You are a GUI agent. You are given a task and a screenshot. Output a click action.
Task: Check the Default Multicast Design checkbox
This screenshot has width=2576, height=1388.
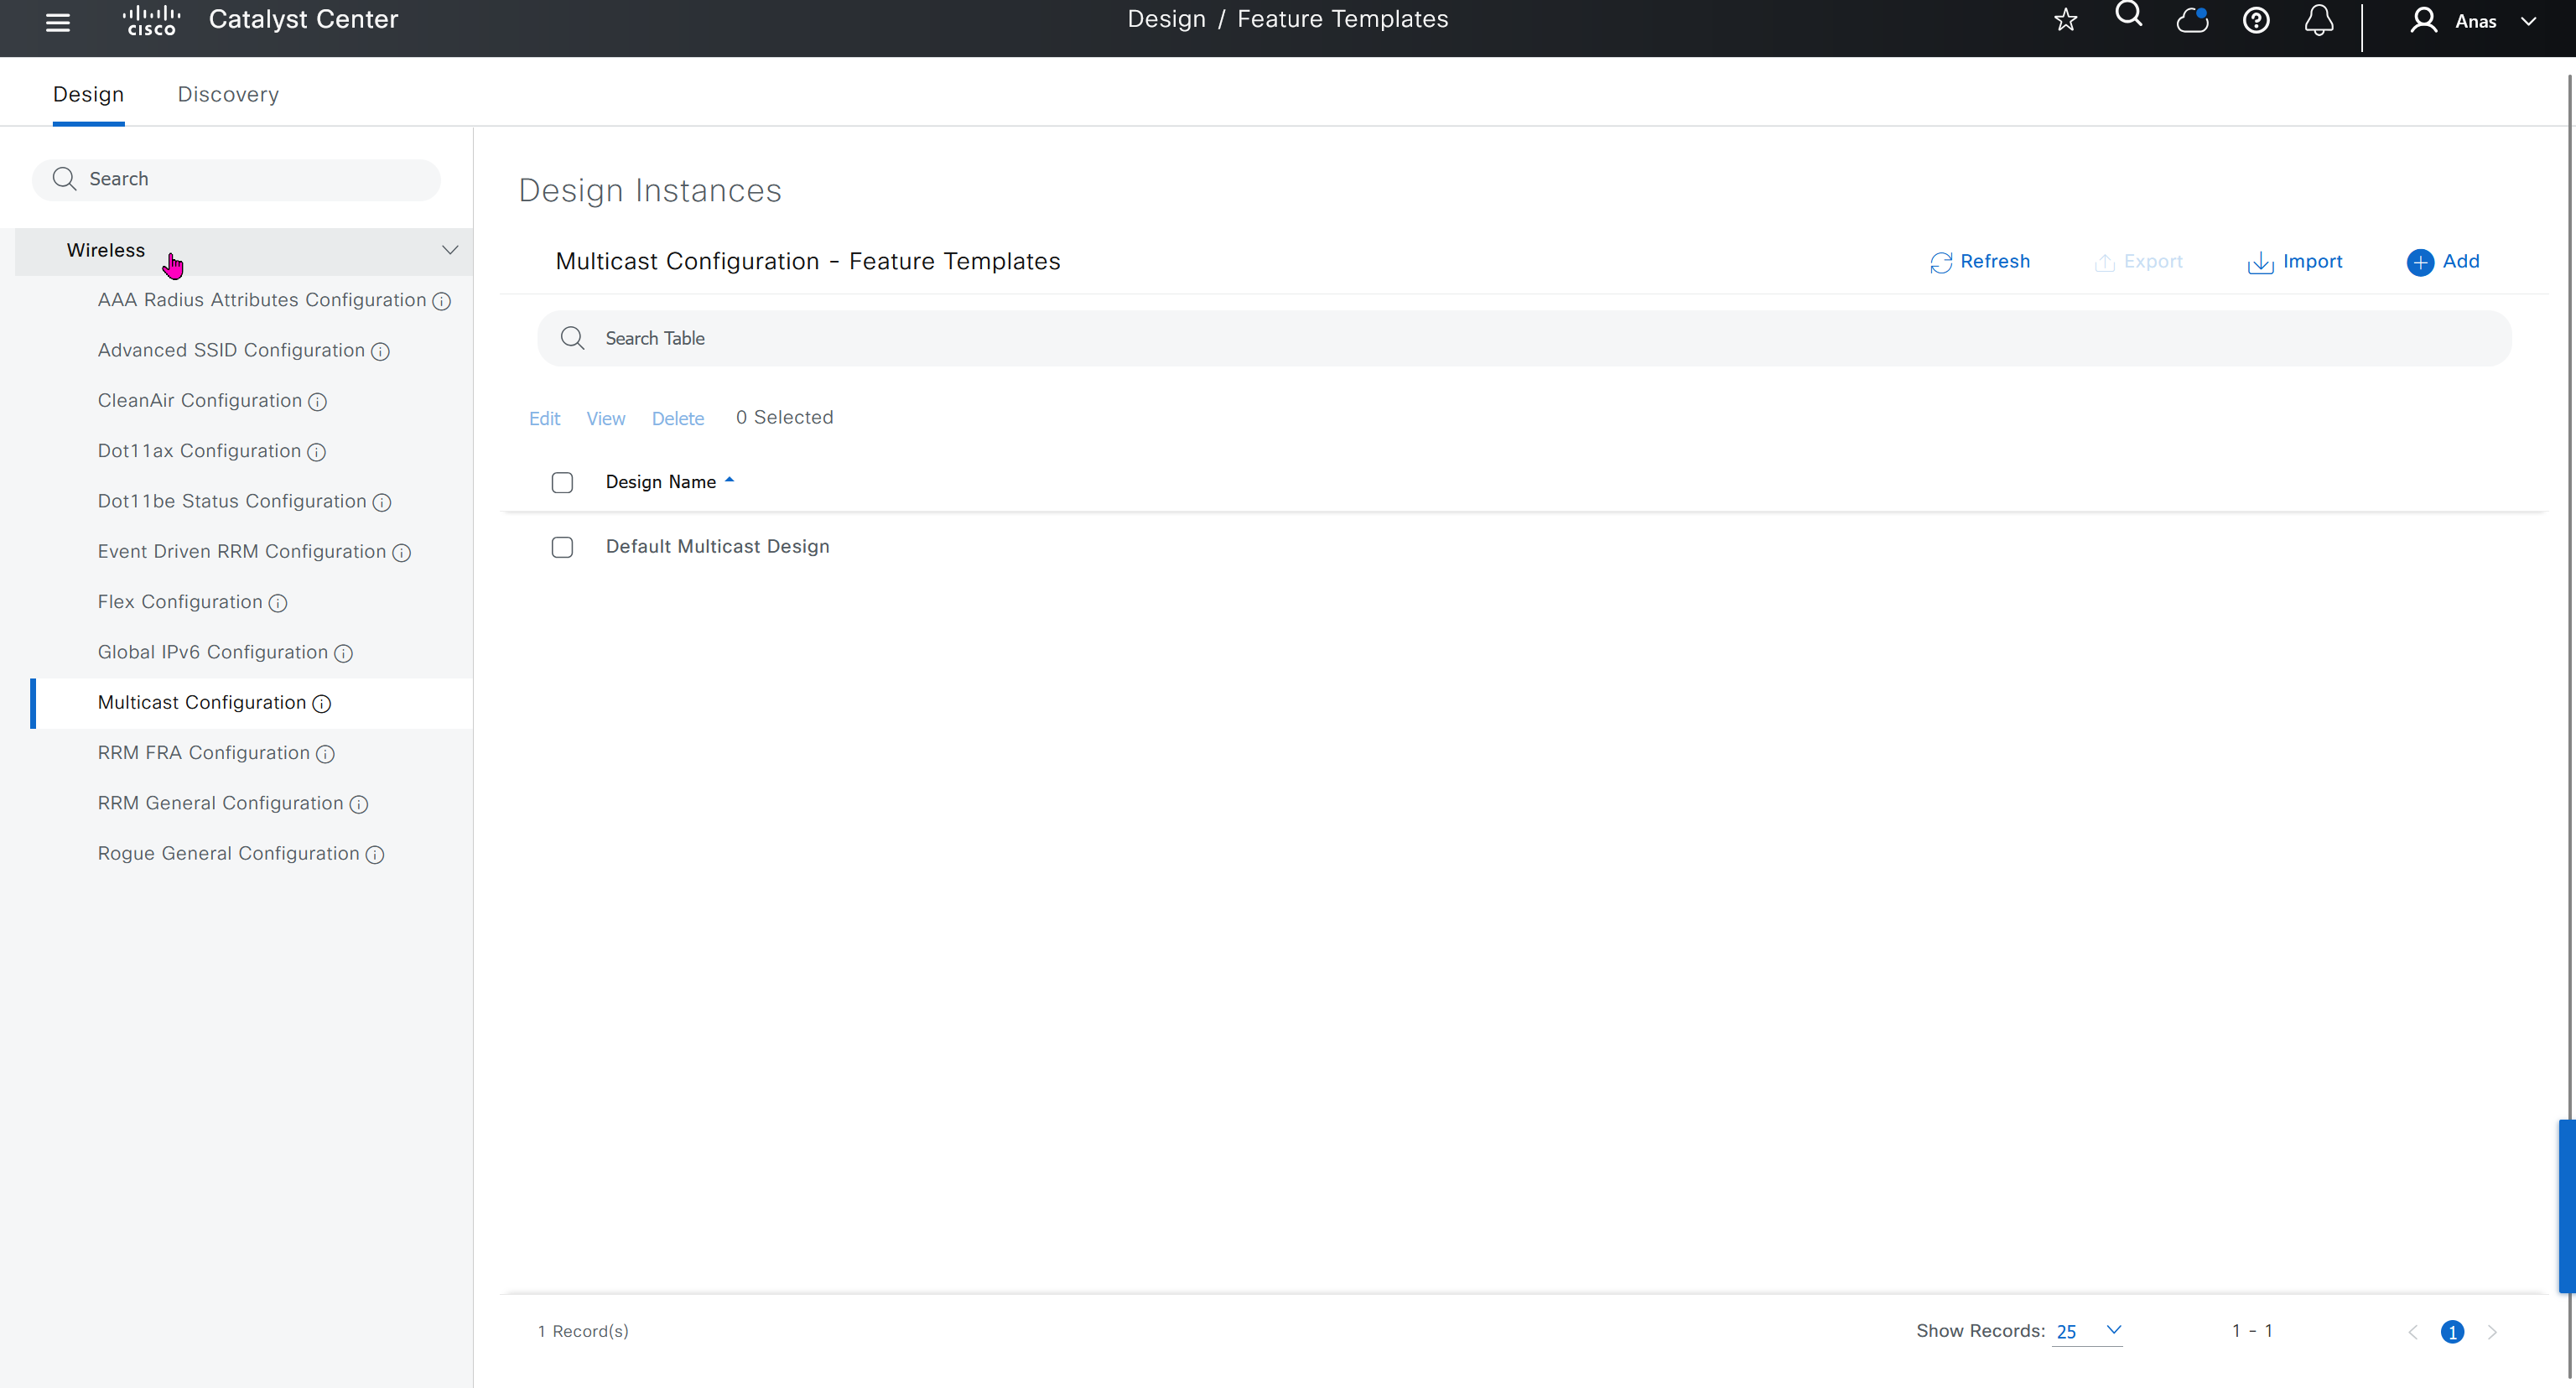tap(562, 547)
